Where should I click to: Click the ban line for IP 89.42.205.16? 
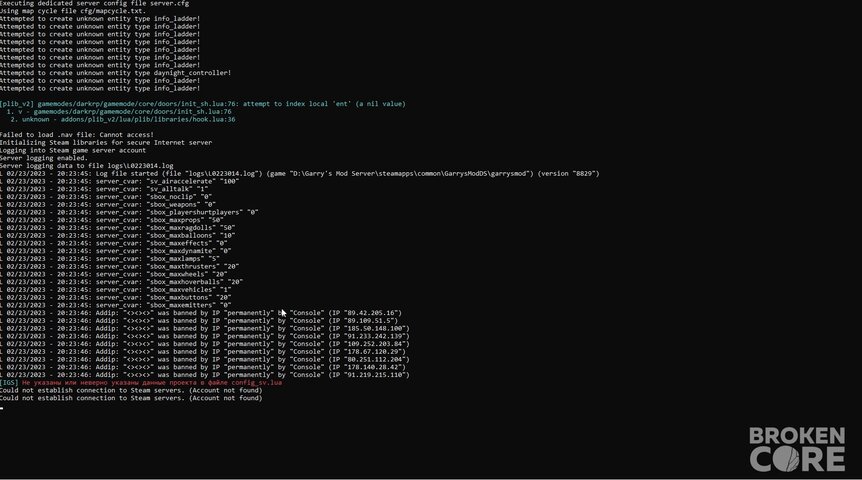click(x=201, y=312)
